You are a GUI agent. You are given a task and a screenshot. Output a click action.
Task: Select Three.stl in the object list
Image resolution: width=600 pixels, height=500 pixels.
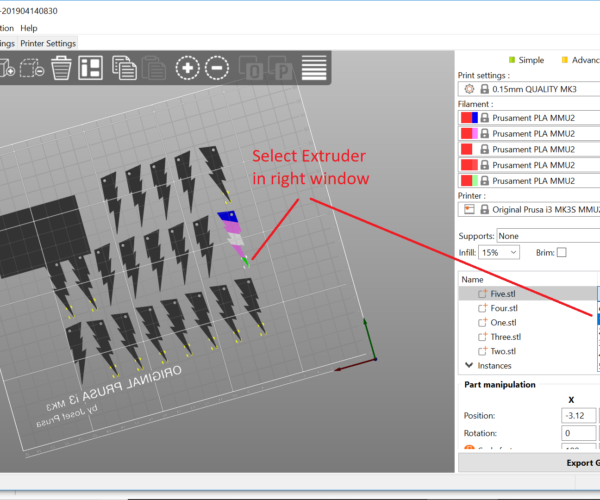[x=528, y=337]
